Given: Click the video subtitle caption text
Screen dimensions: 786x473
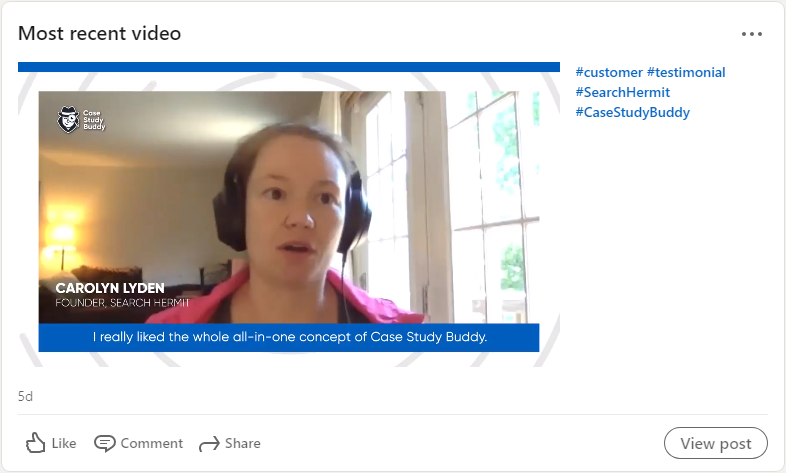Looking at the screenshot, I should pos(289,337).
